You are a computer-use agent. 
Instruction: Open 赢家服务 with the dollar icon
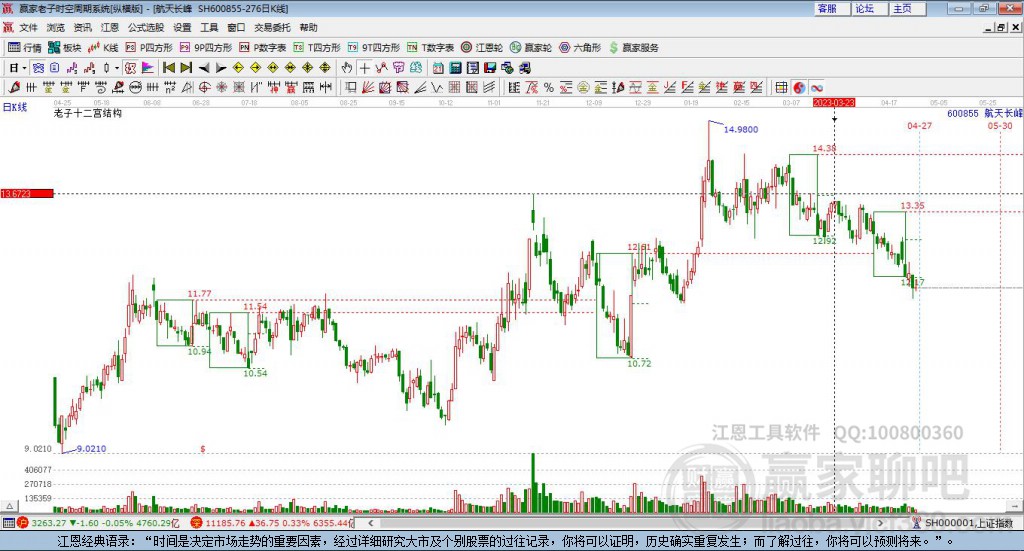(634, 48)
